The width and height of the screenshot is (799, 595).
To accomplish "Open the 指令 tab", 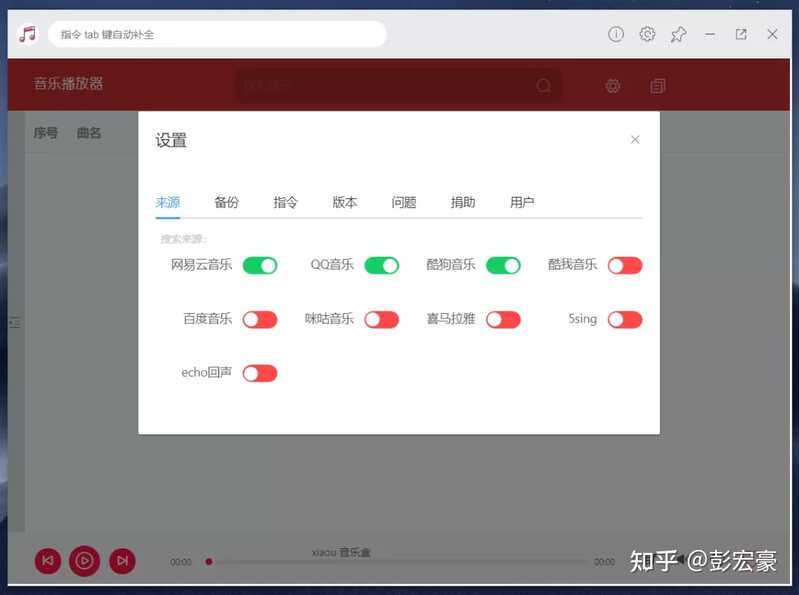I will (x=286, y=202).
